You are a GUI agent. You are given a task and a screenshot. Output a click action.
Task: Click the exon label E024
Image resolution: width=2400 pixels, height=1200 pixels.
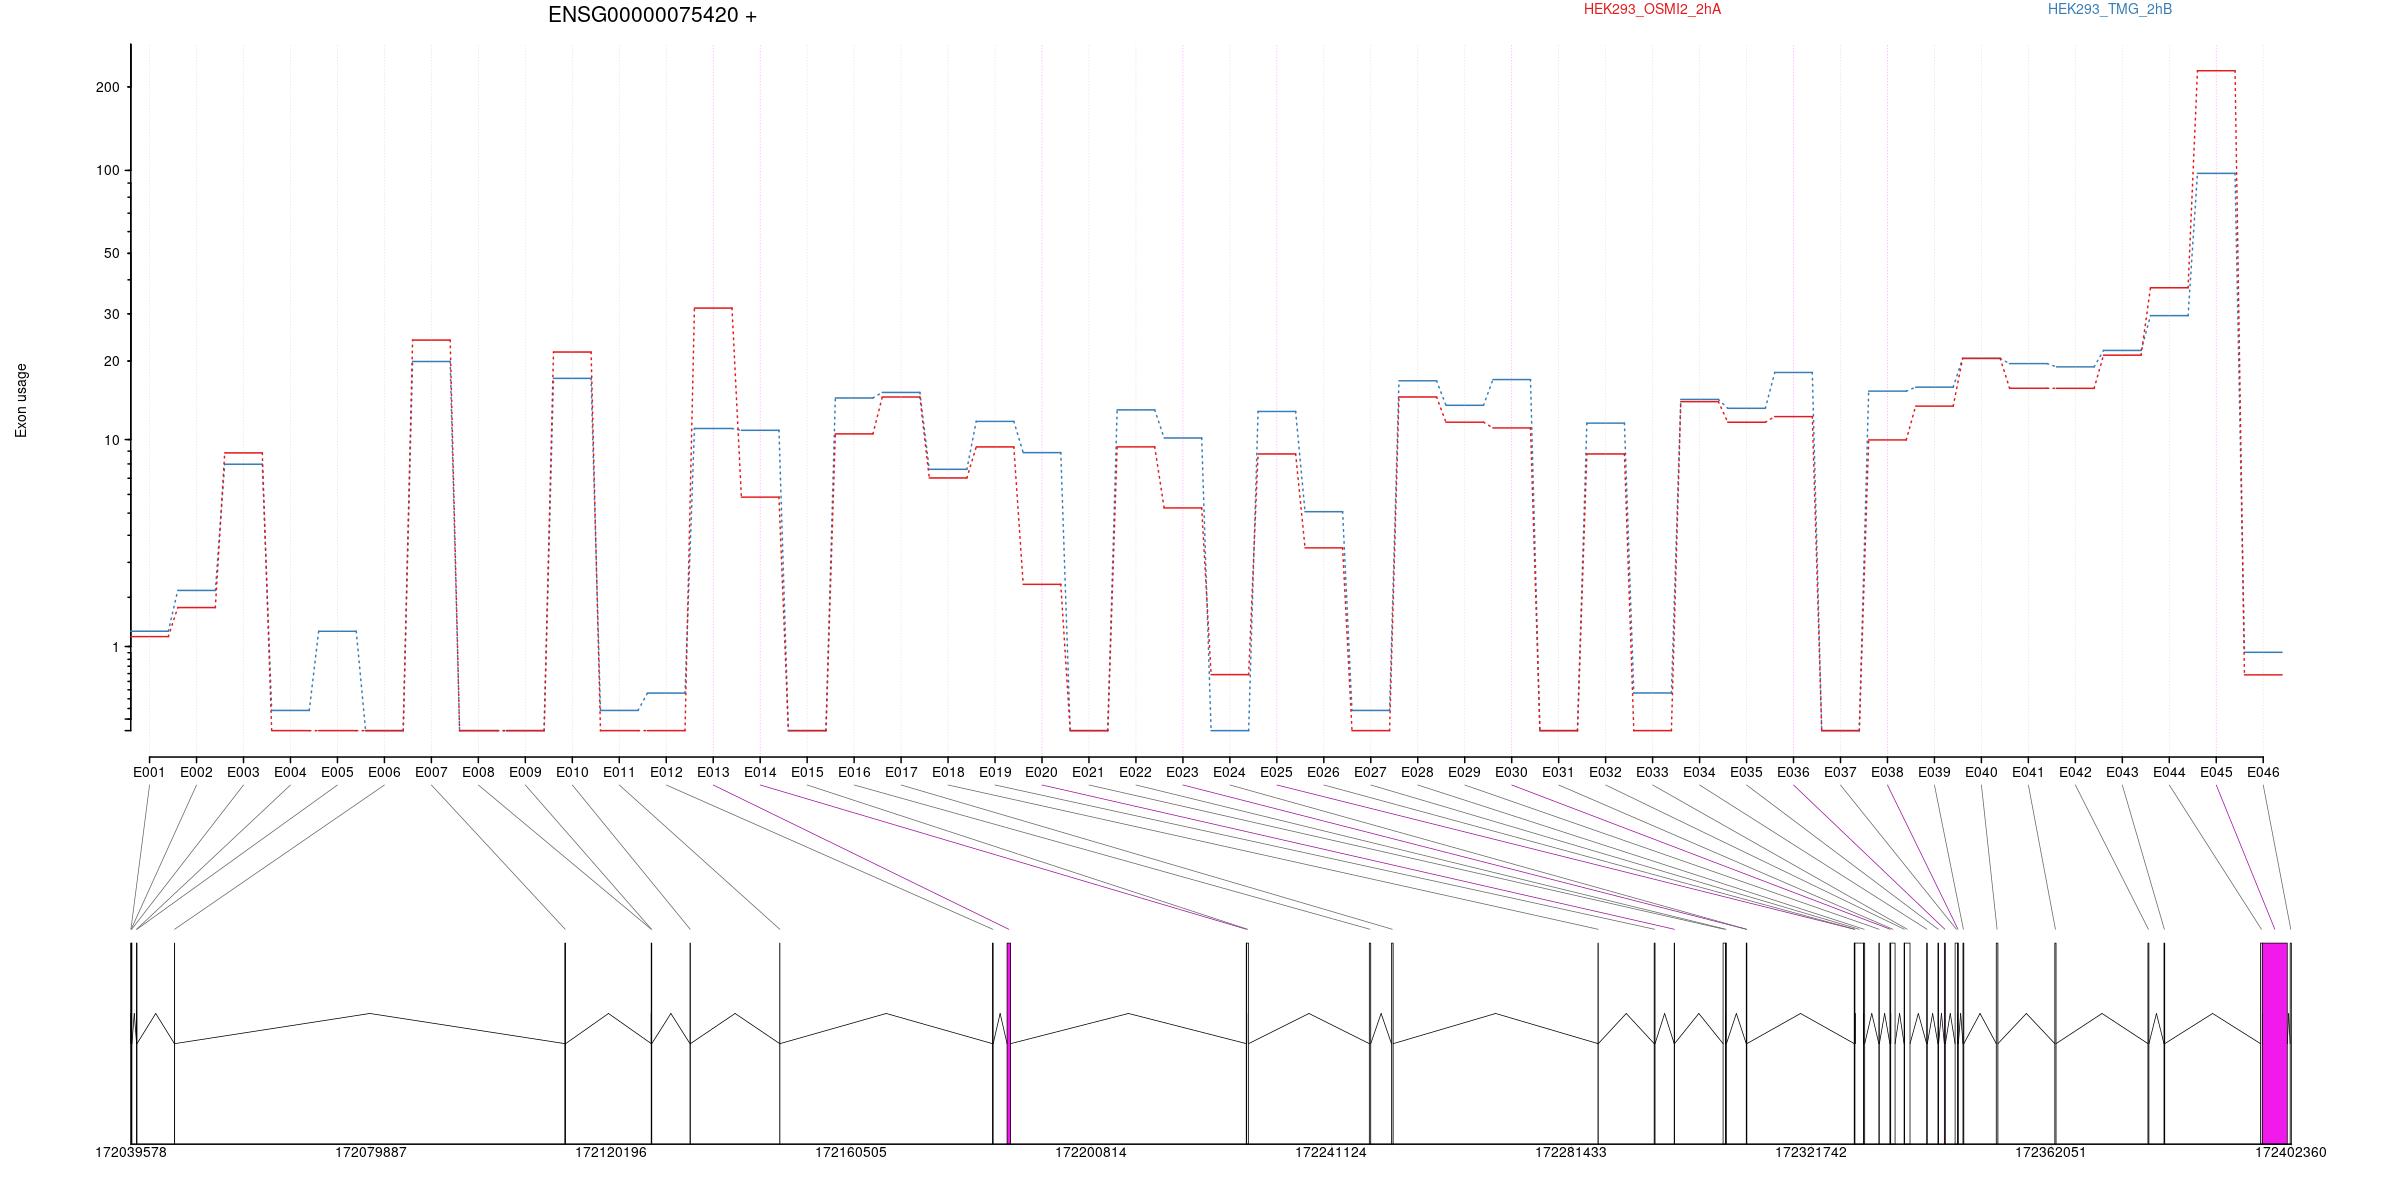click(1229, 772)
